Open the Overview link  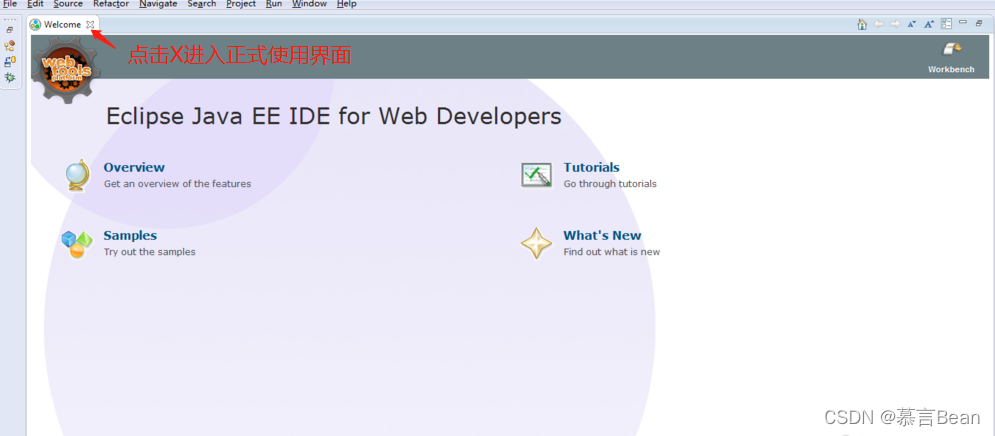[x=134, y=168]
